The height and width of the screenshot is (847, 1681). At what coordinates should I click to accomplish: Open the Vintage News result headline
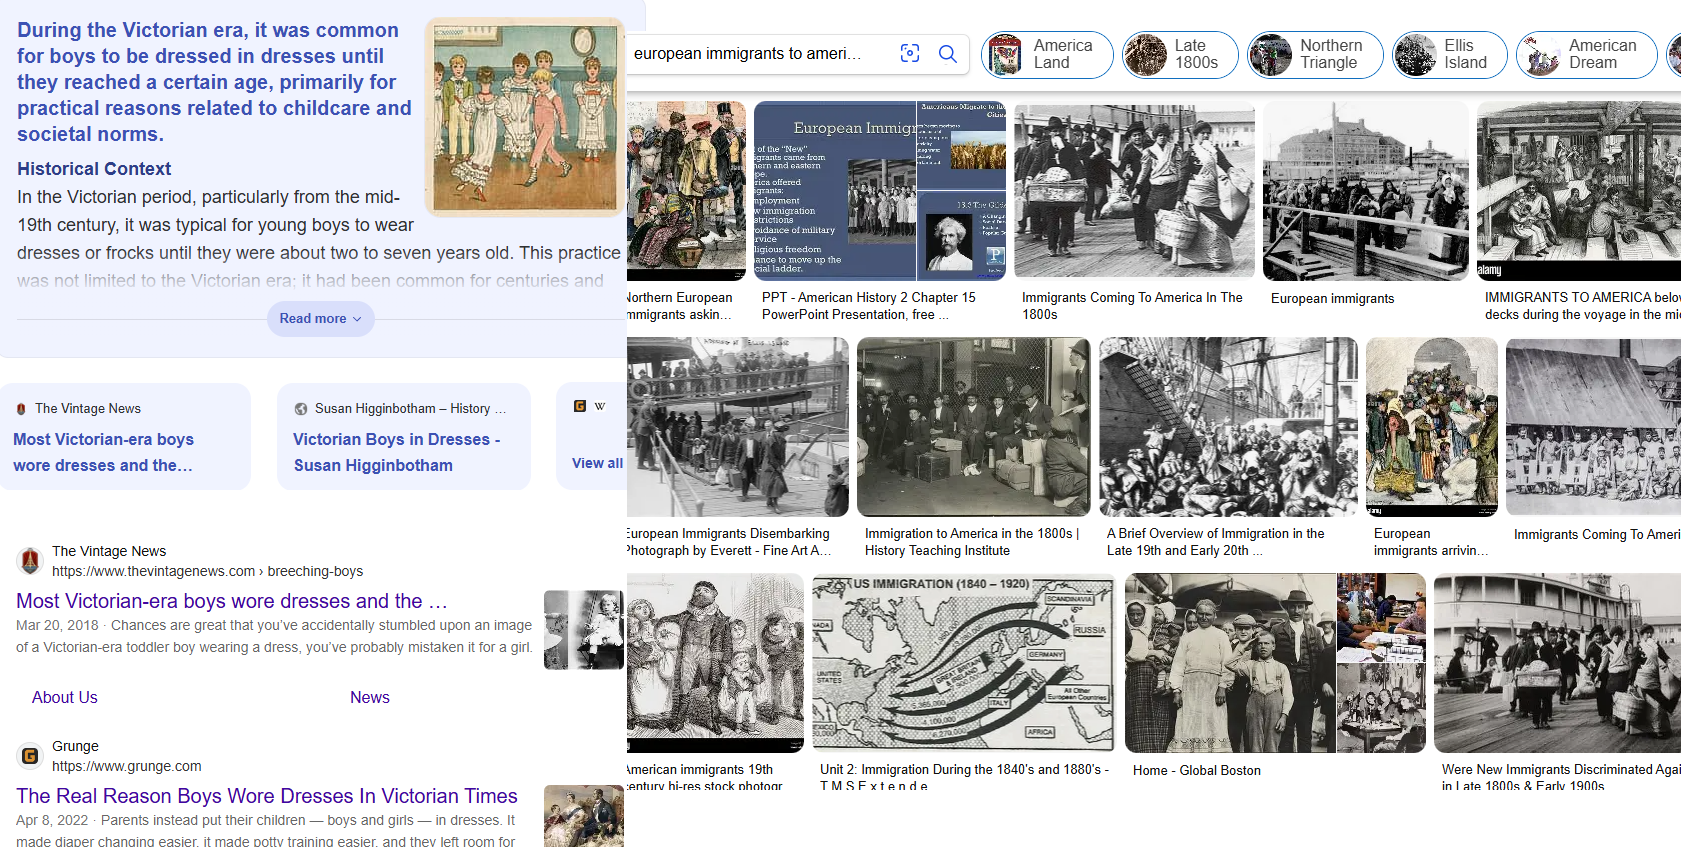point(232,601)
